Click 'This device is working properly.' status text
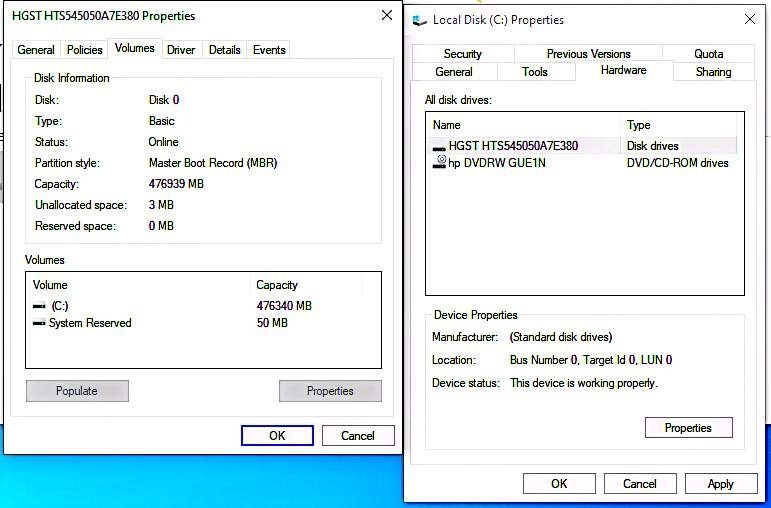Image resolution: width=771 pixels, height=508 pixels. pos(584,383)
